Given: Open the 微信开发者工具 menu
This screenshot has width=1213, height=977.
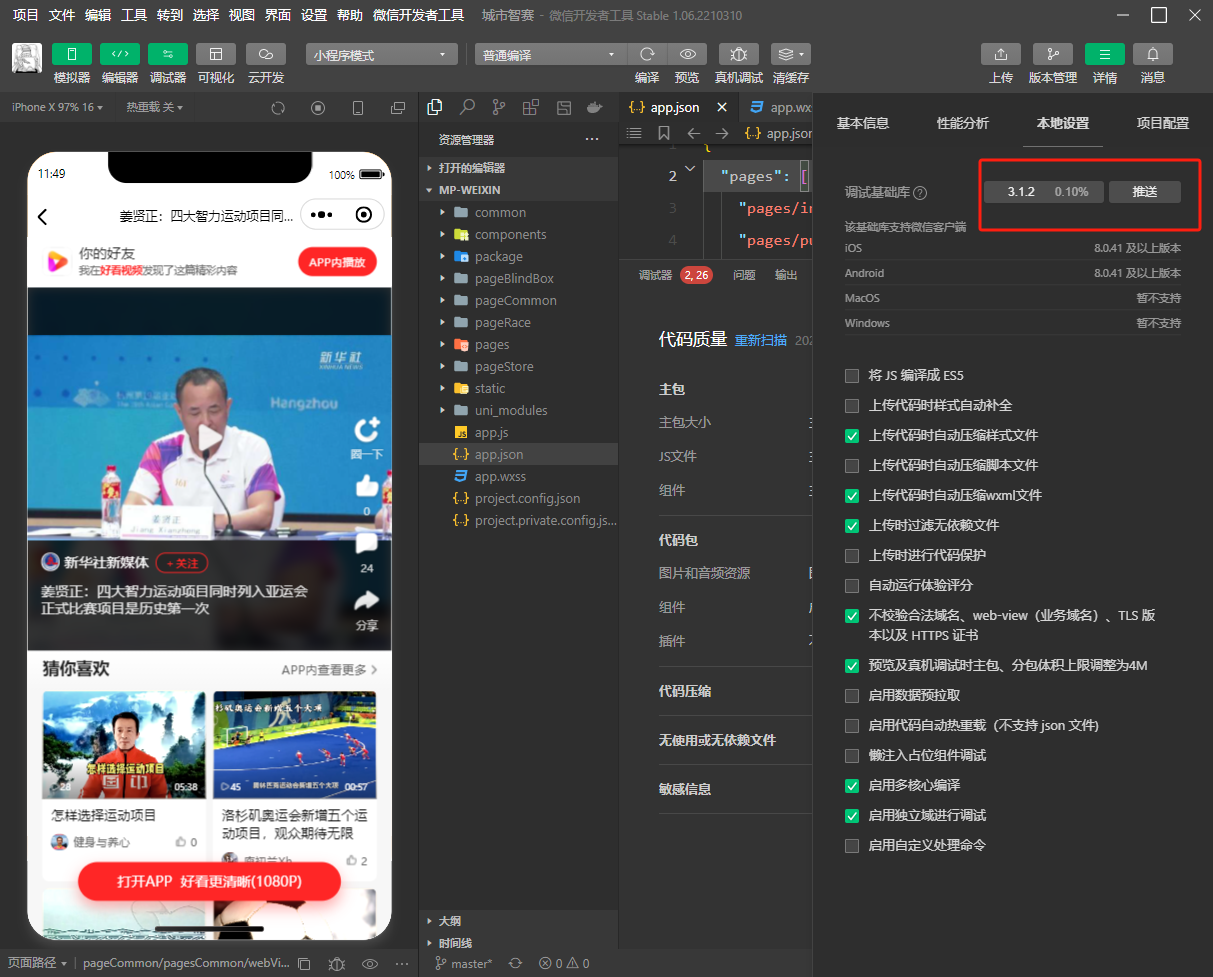Looking at the screenshot, I should [x=418, y=15].
